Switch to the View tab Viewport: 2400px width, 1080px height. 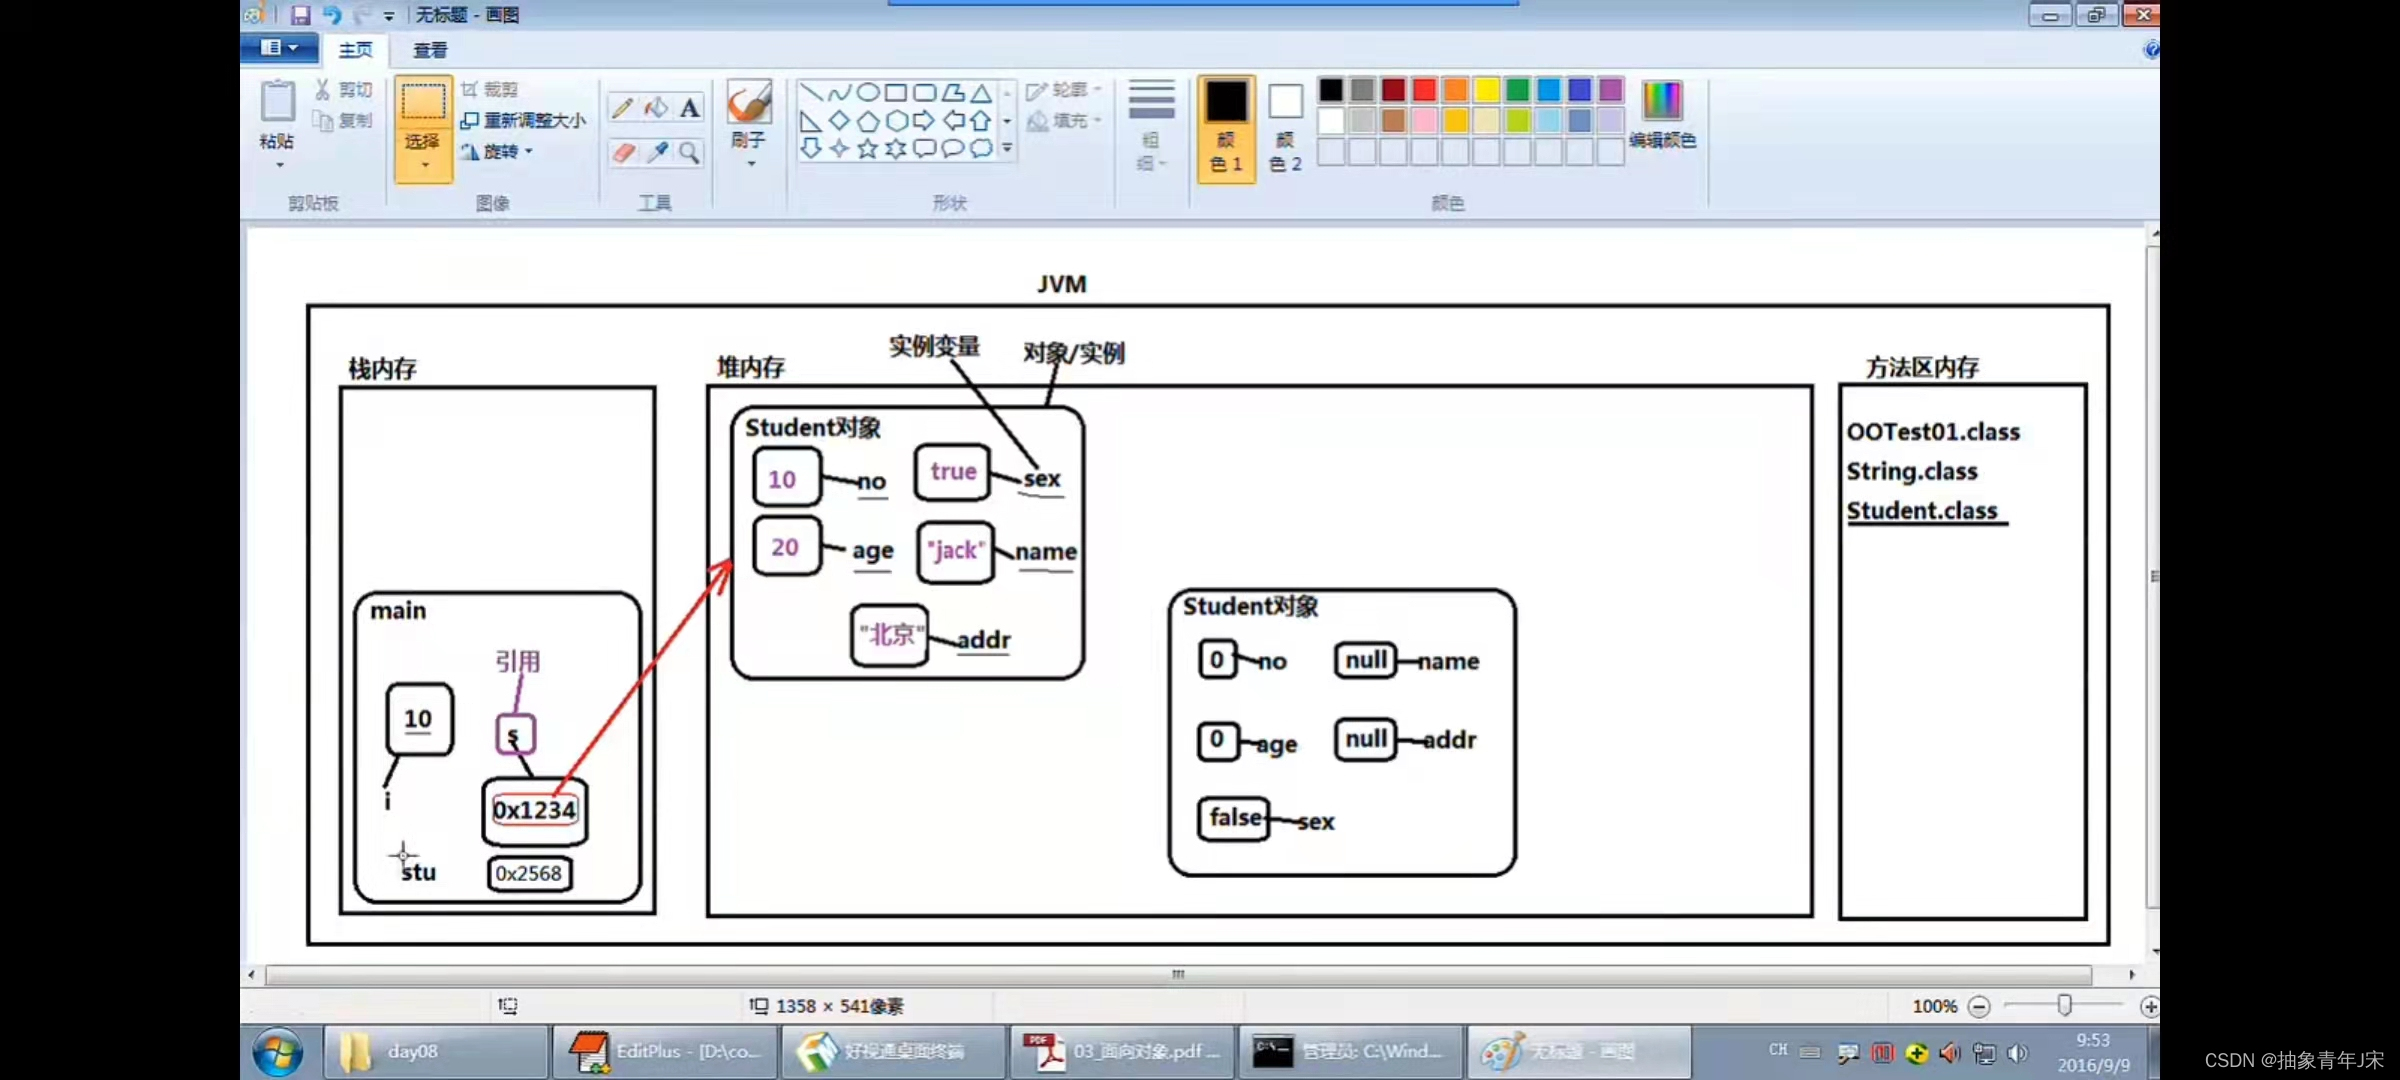click(x=430, y=50)
